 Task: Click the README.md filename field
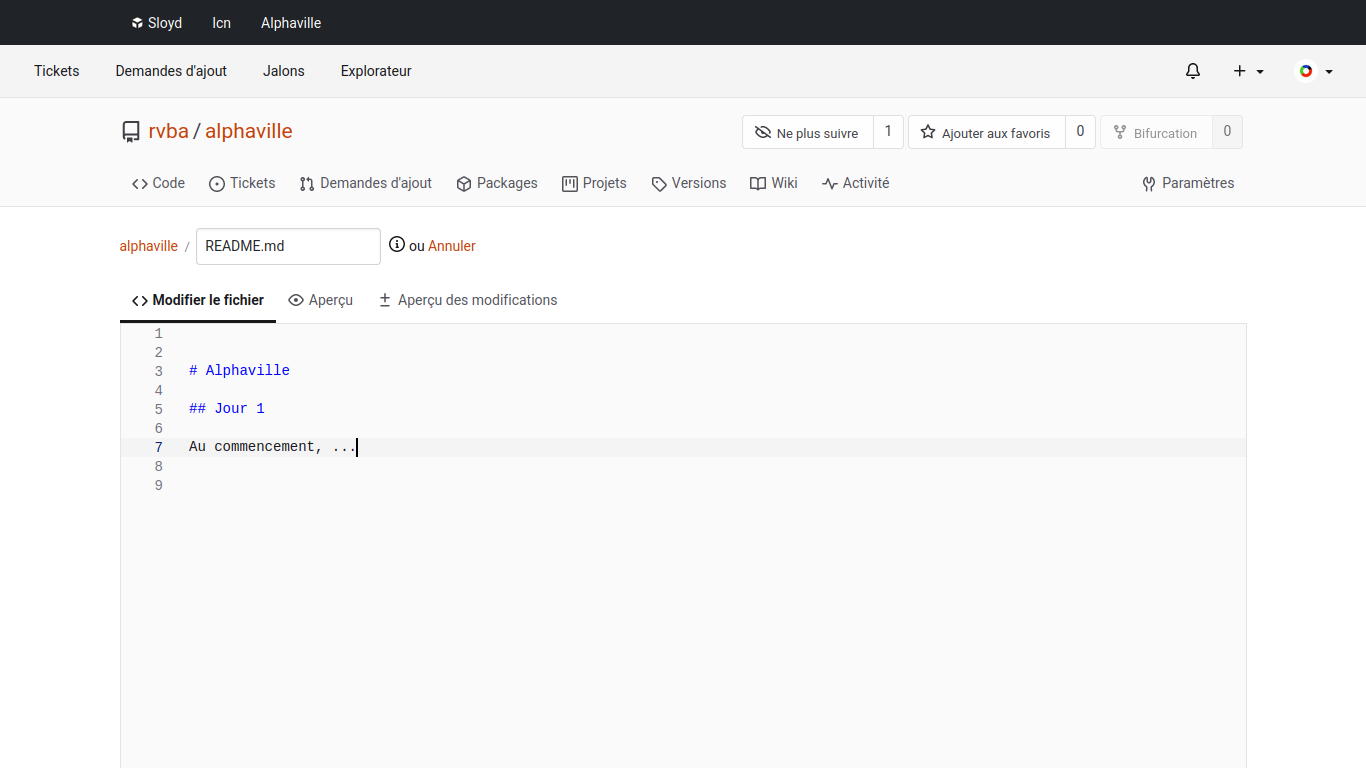(x=288, y=246)
